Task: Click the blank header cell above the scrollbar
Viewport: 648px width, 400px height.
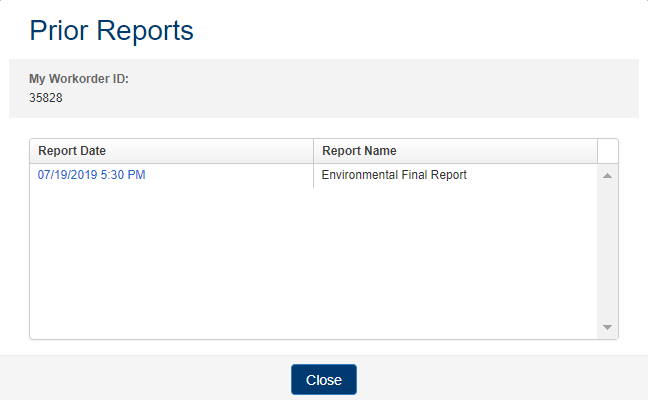Action: pyautogui.click(x=607, y=151)
